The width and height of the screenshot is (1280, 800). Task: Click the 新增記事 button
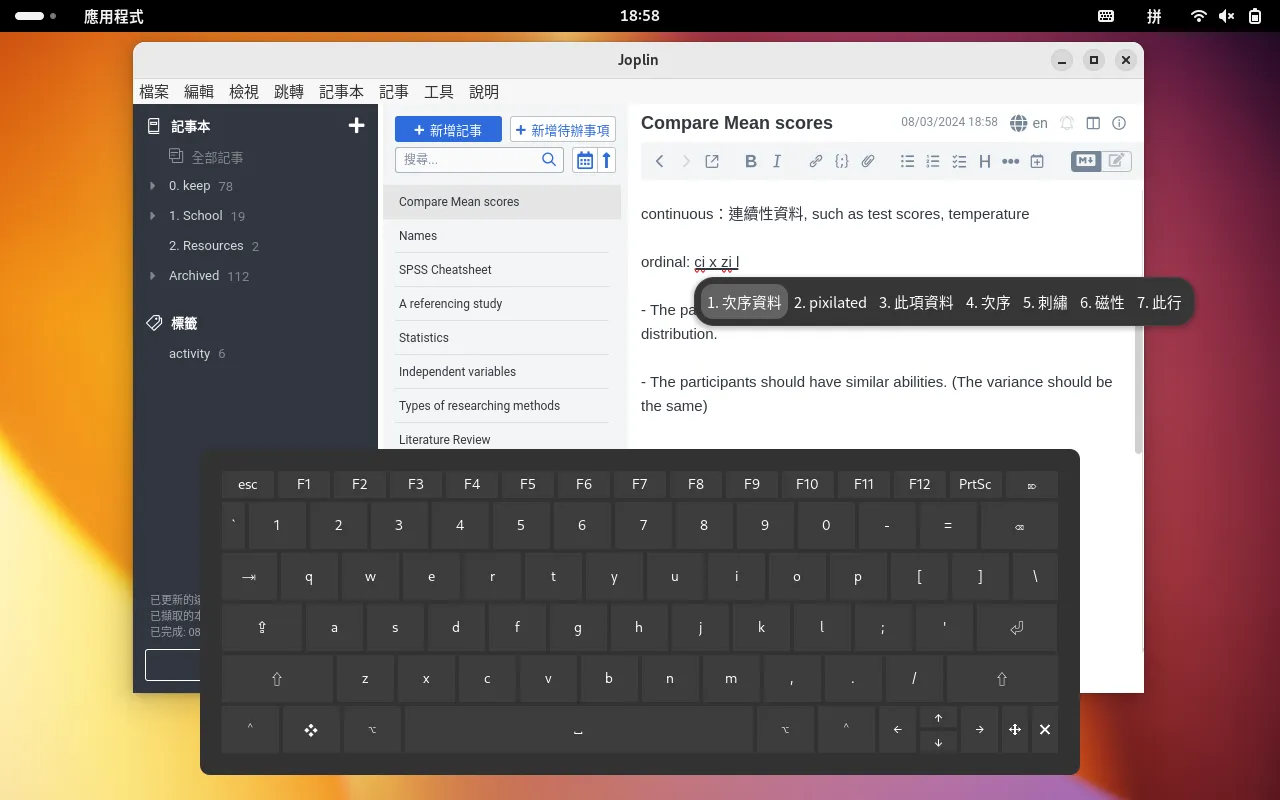coord(448,130)
